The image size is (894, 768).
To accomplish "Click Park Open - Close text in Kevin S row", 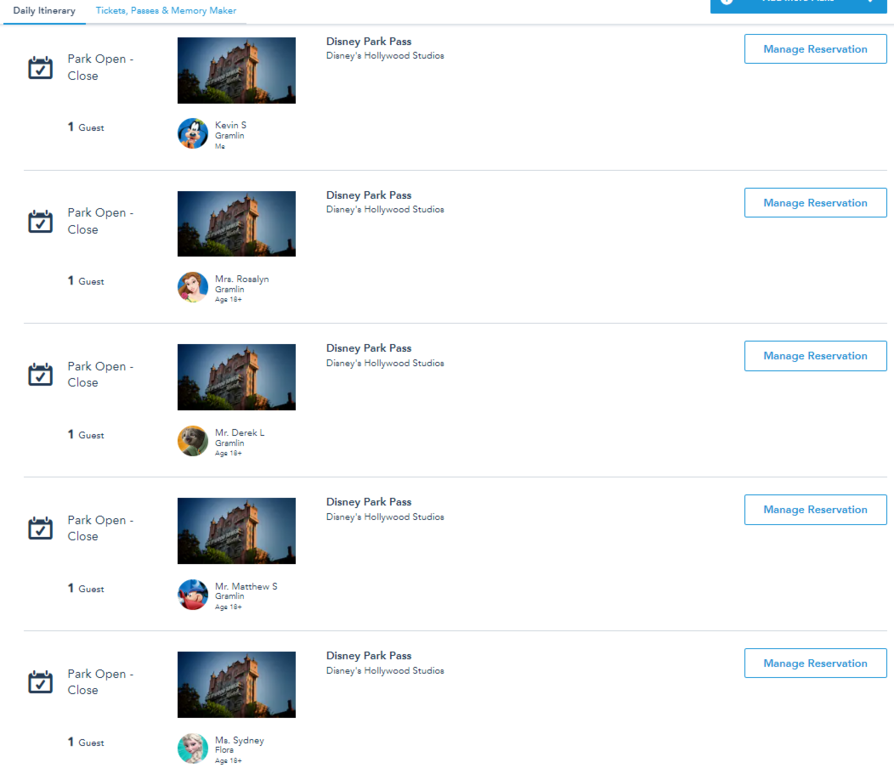I will pyautogui.click(x=100, y=67).
